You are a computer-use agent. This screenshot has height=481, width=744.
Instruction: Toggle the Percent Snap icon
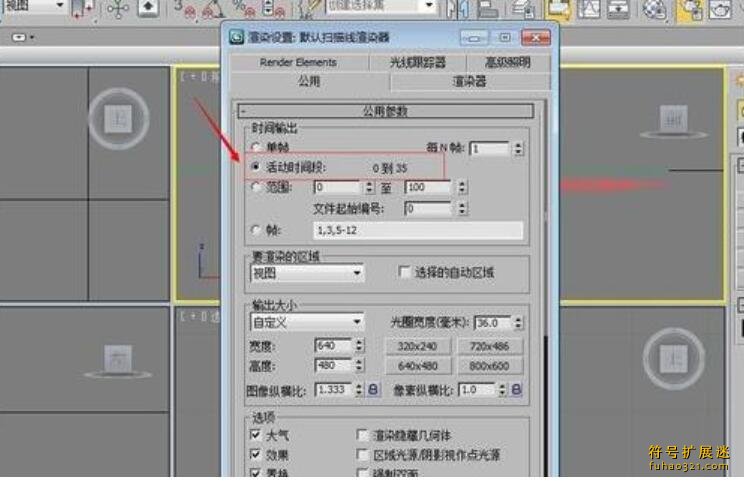(x=243, y=9)
